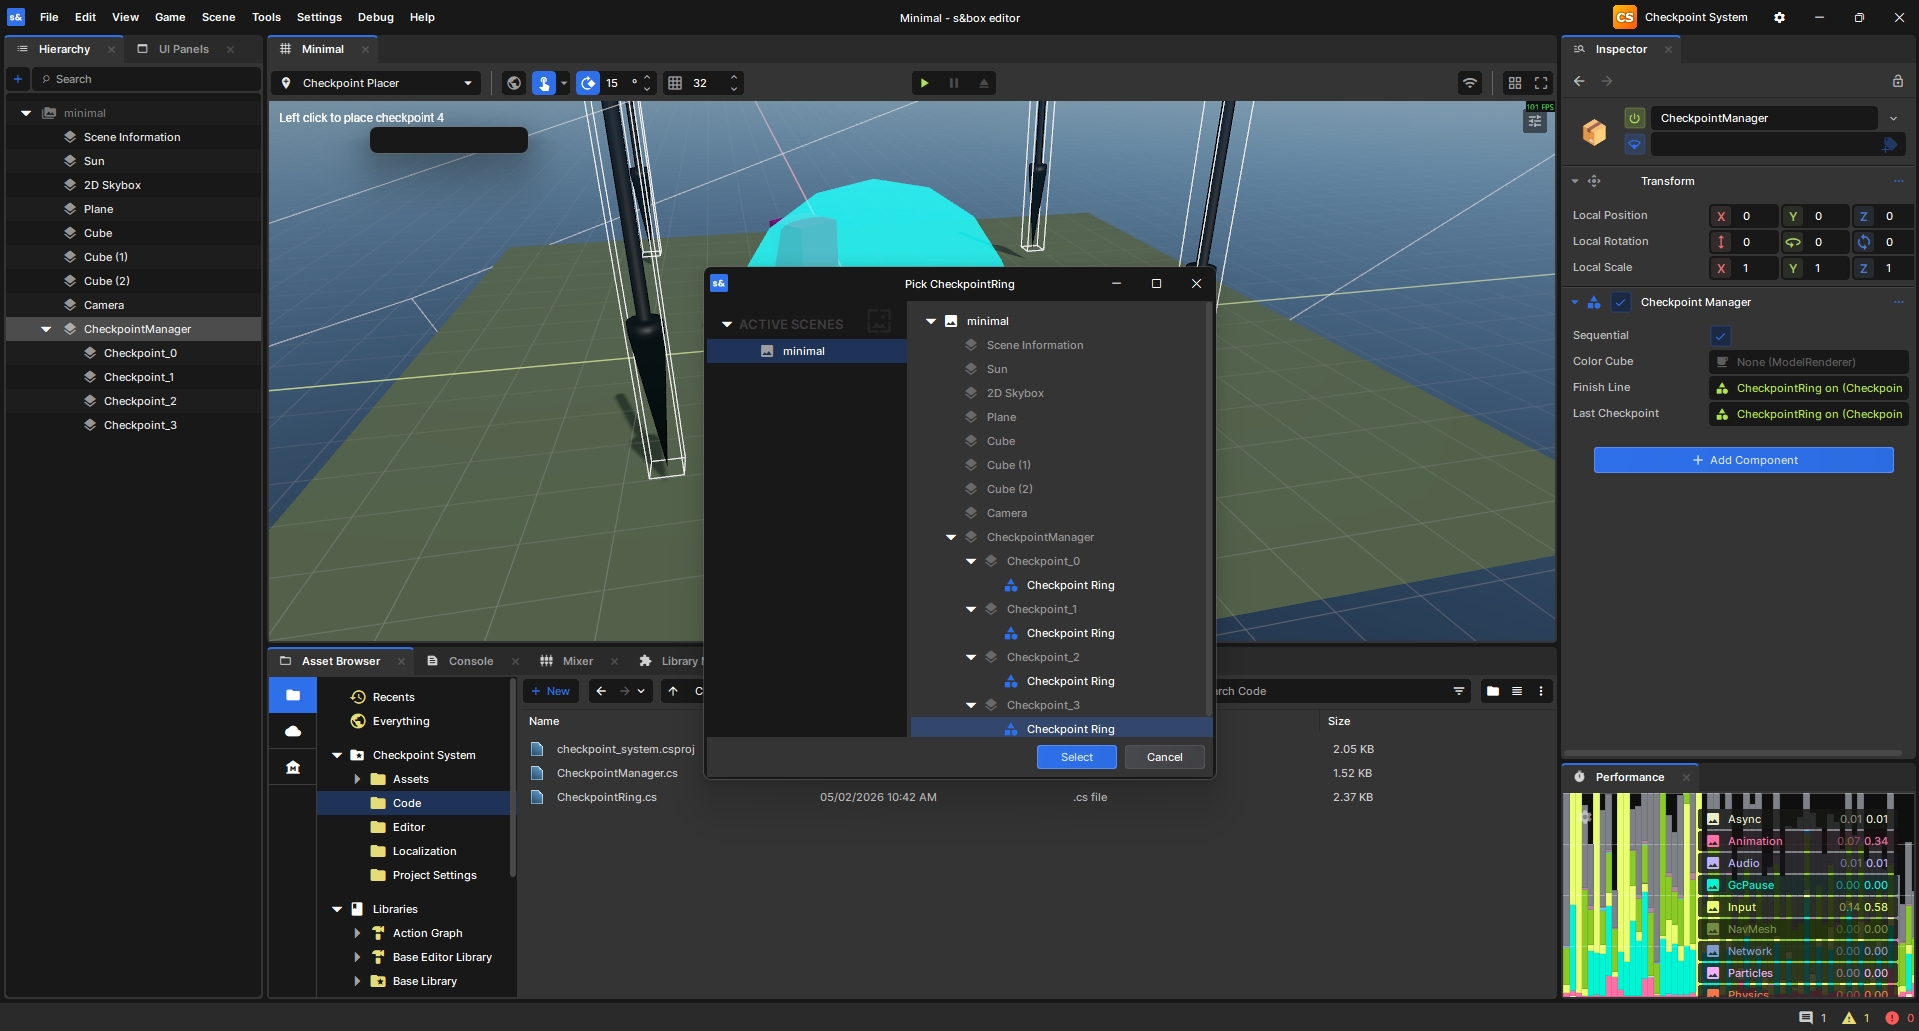Toggle the CheckpointManager GameObject power button

tap(1634, 118)
